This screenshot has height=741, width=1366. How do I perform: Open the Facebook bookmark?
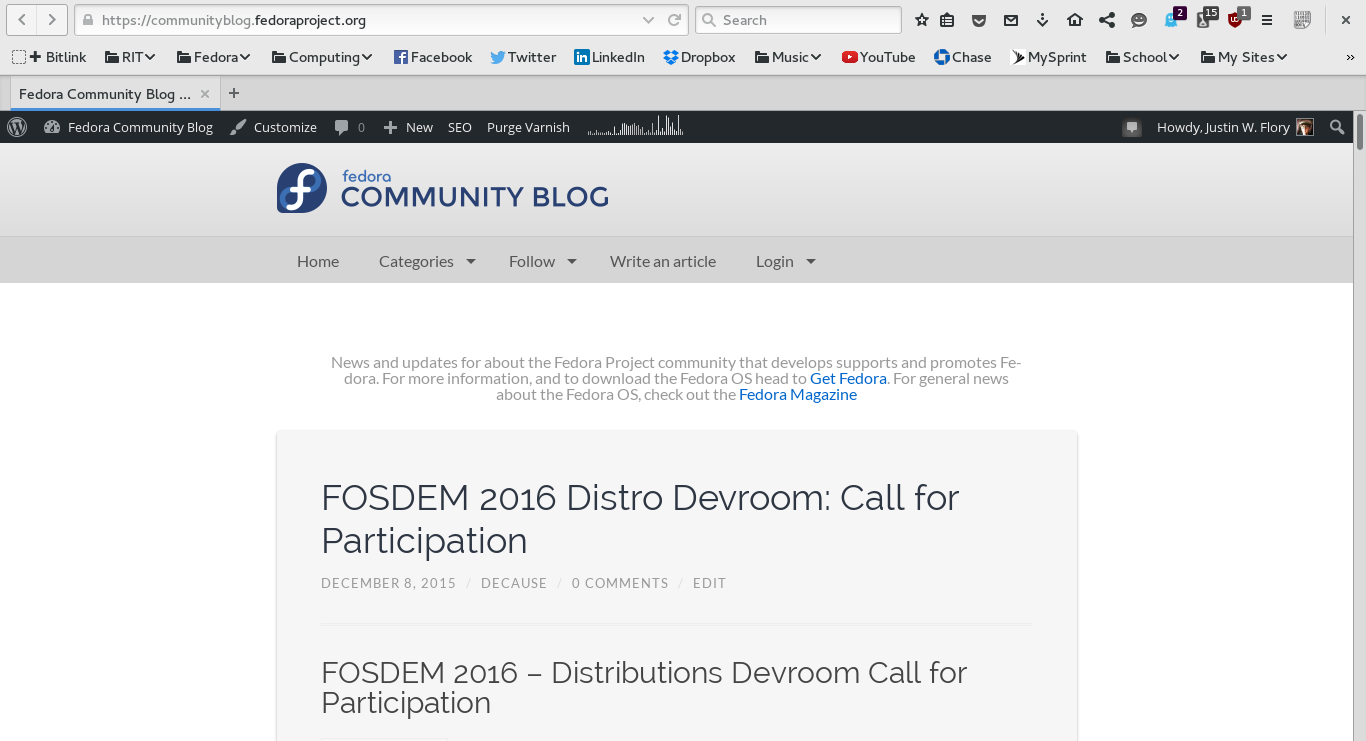[432, 57]
